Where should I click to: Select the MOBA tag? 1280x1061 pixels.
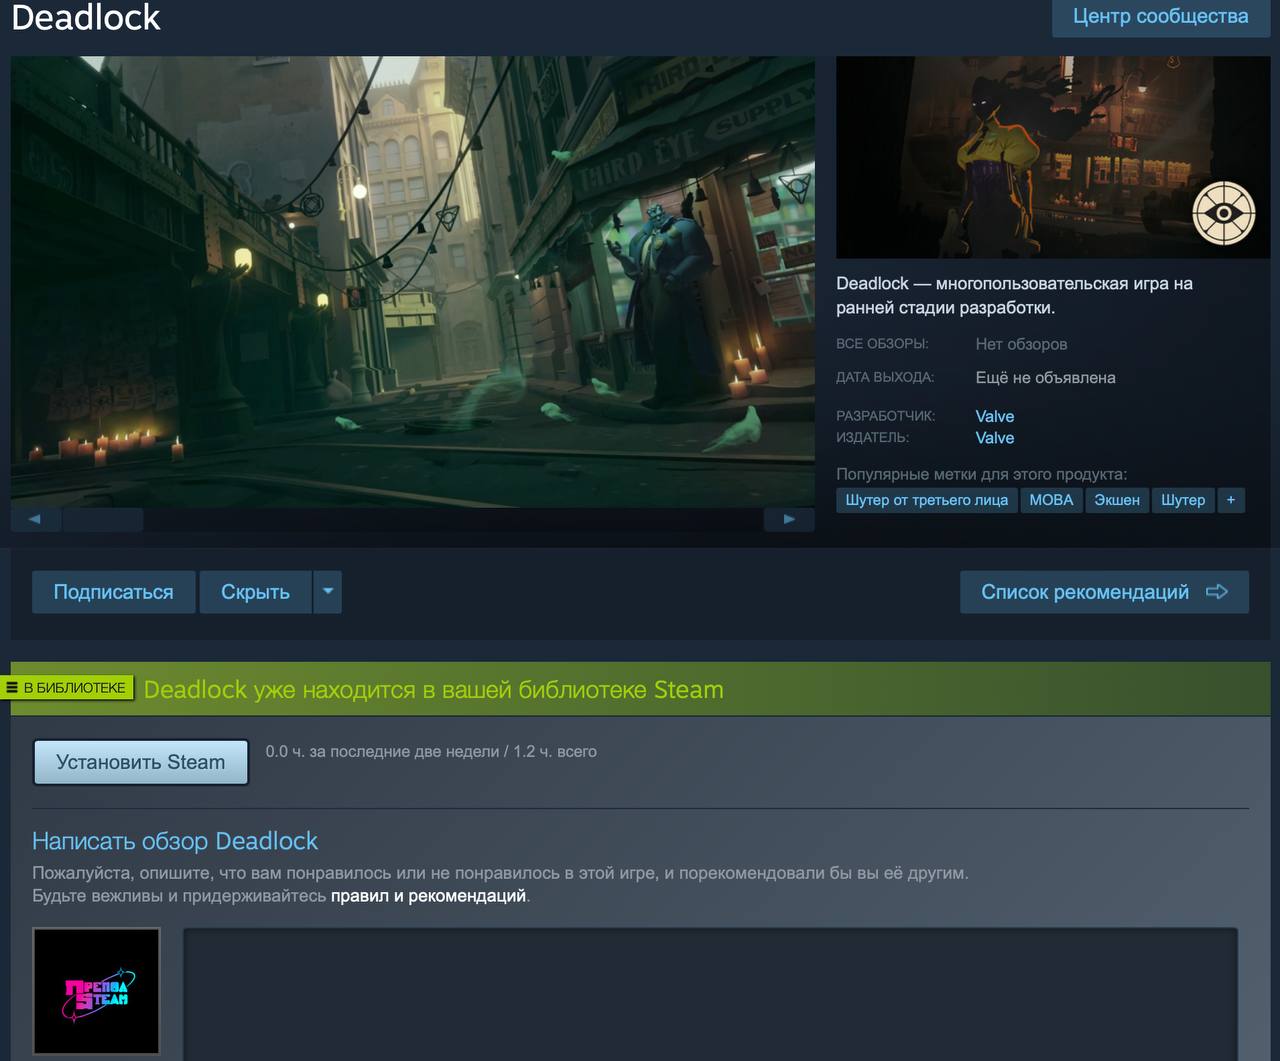(1051, 500)
